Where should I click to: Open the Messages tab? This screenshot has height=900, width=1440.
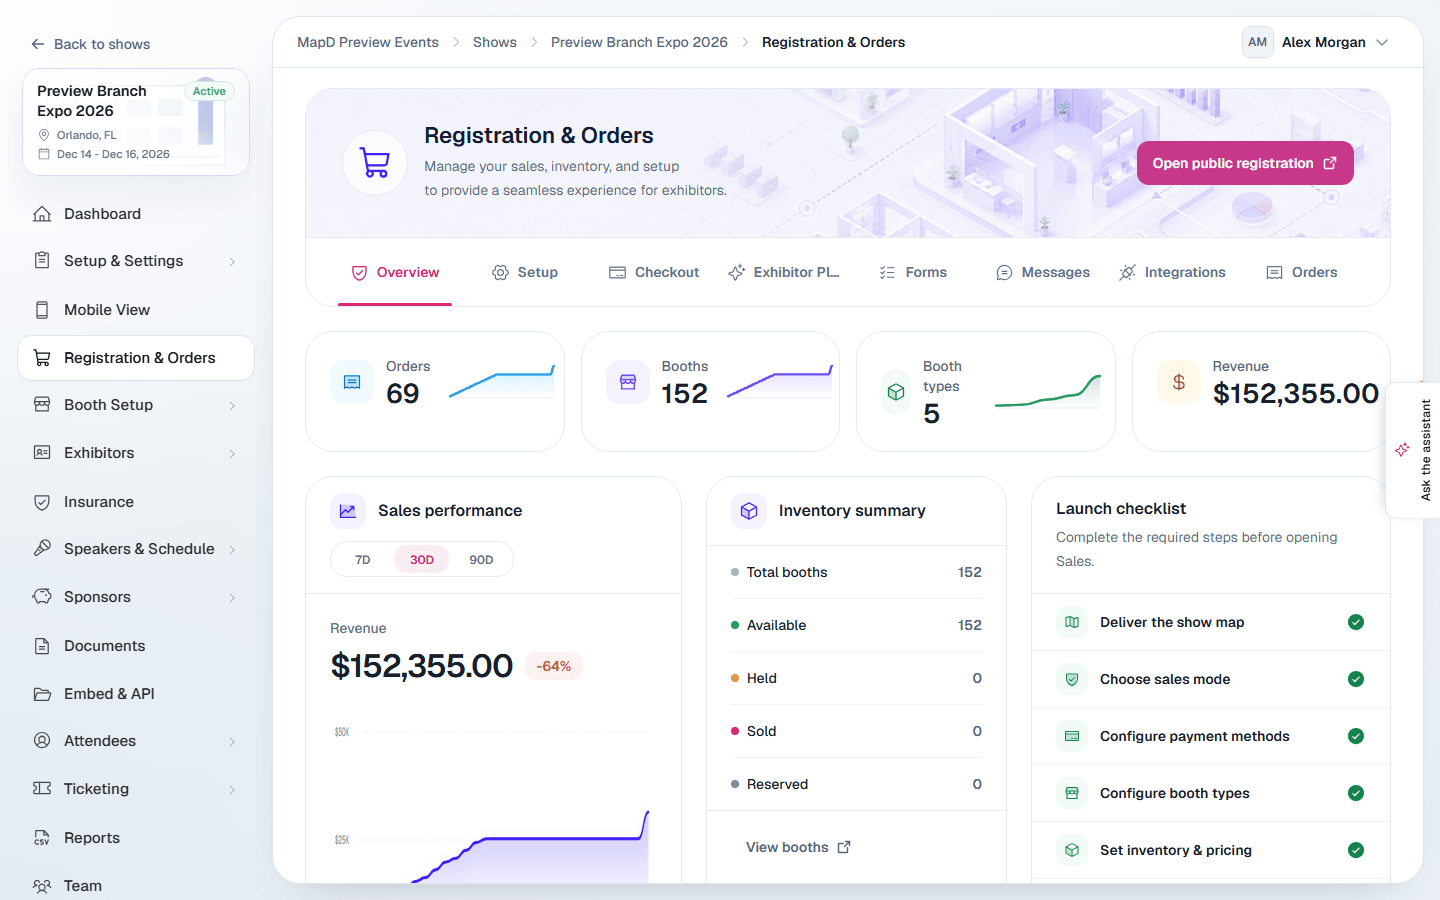[x=1043, y=272]
